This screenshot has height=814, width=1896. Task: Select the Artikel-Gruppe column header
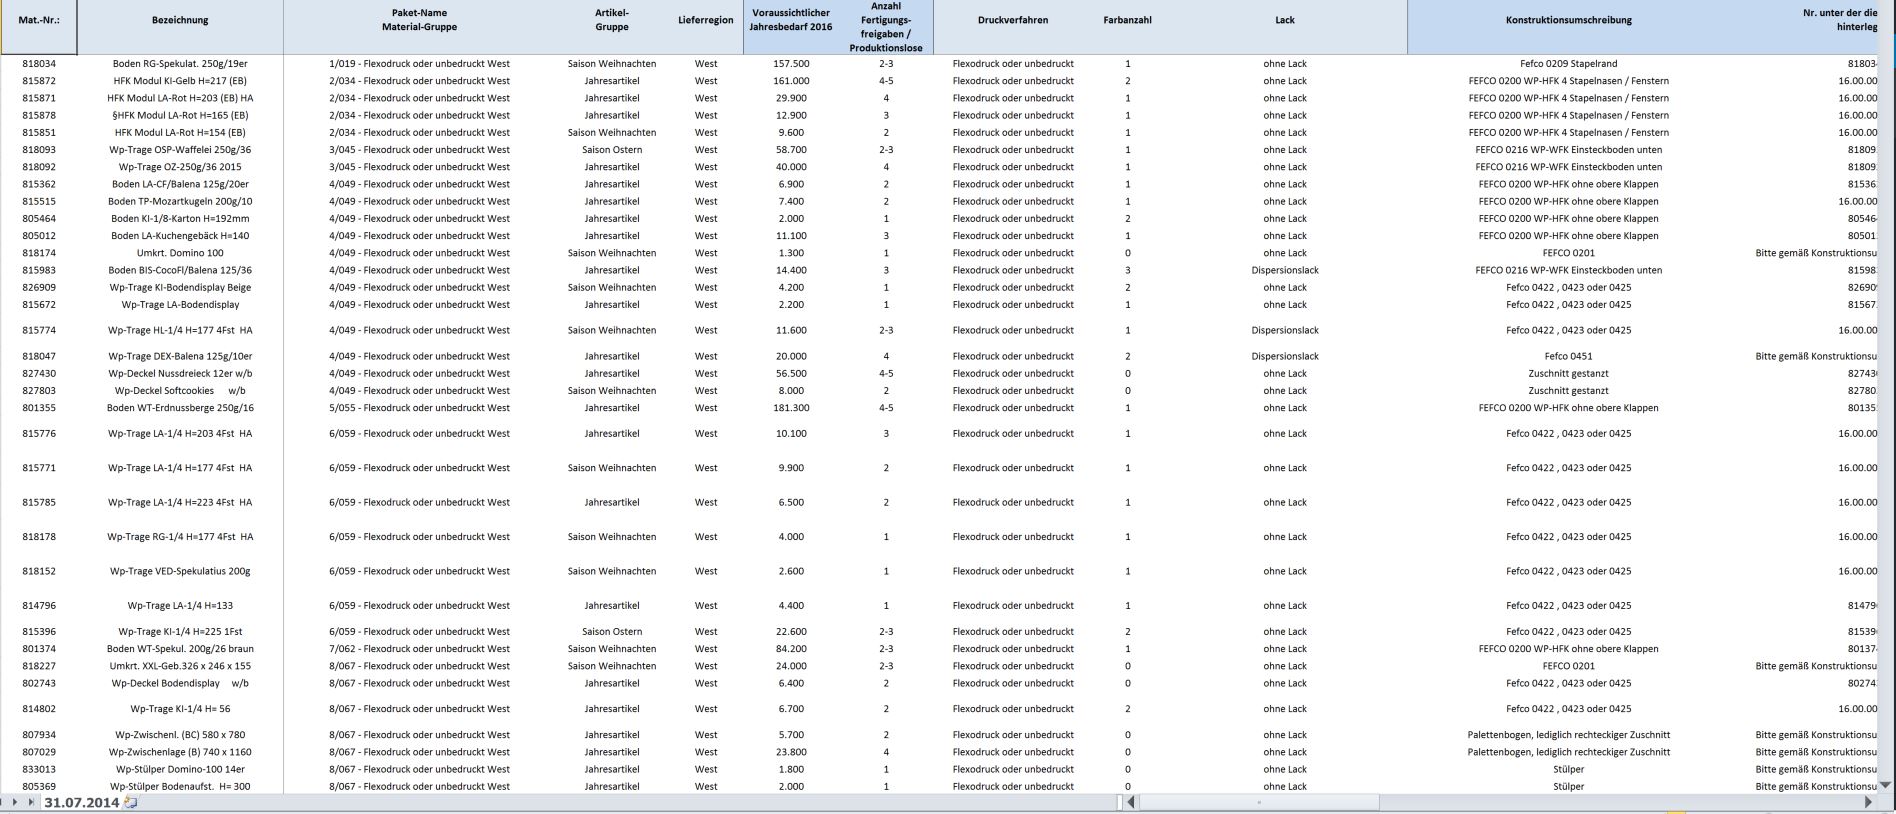(612, 27)
